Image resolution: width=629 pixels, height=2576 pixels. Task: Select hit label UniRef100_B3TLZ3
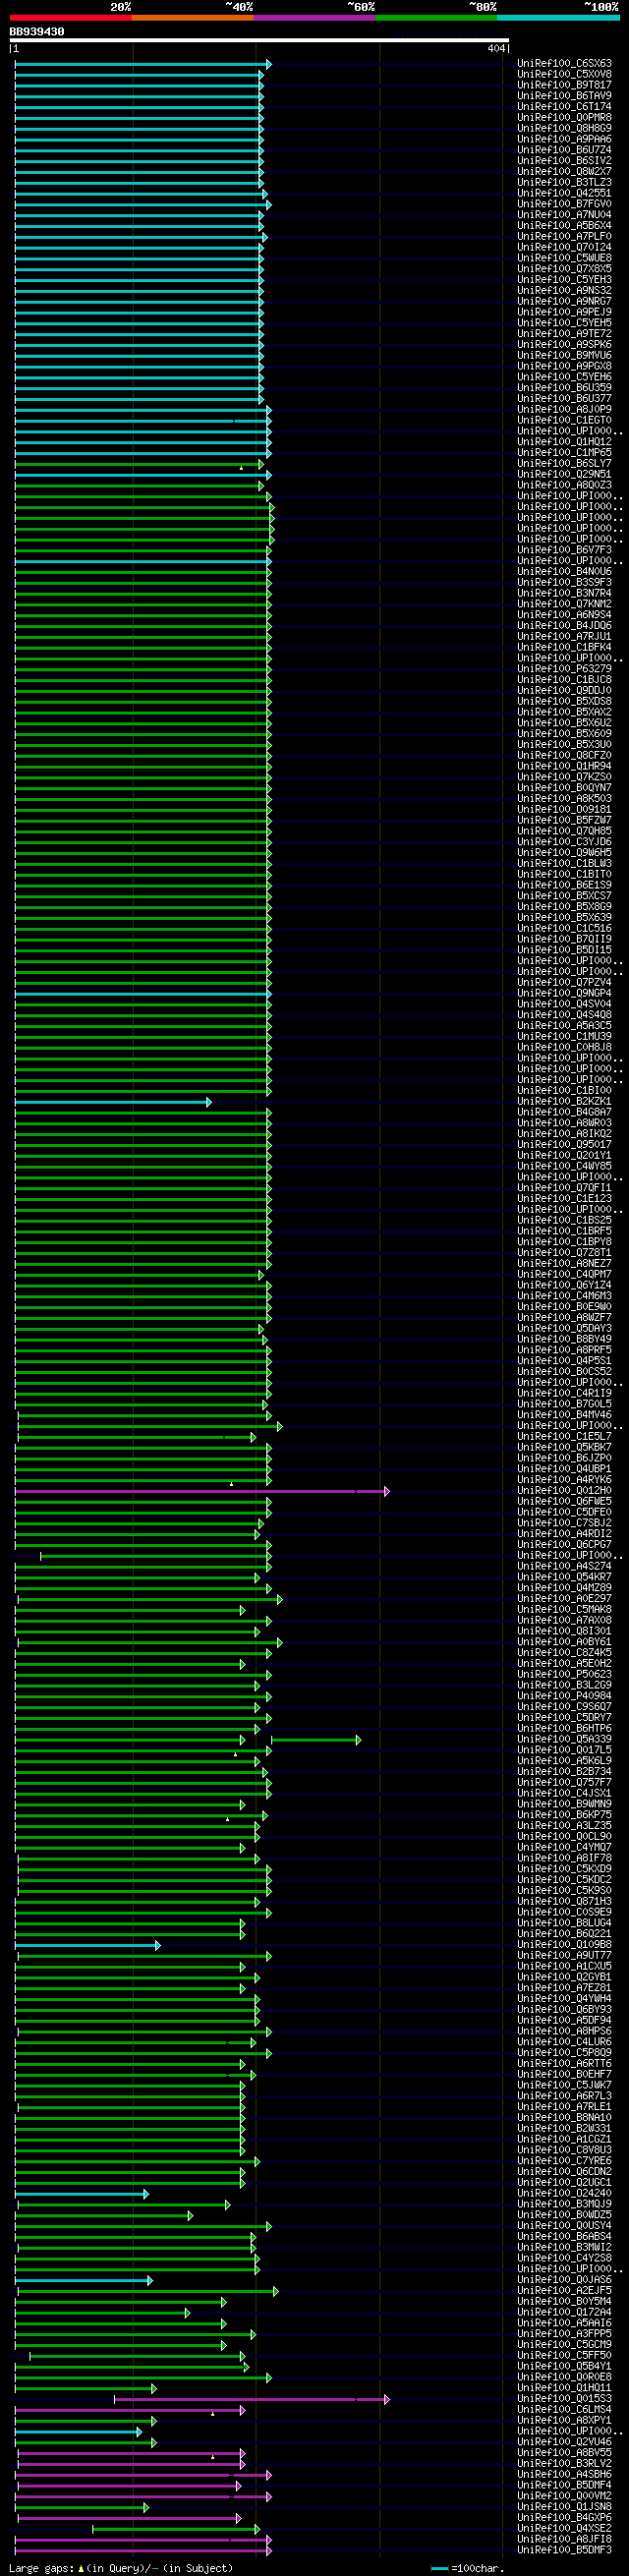coord(564,183)
